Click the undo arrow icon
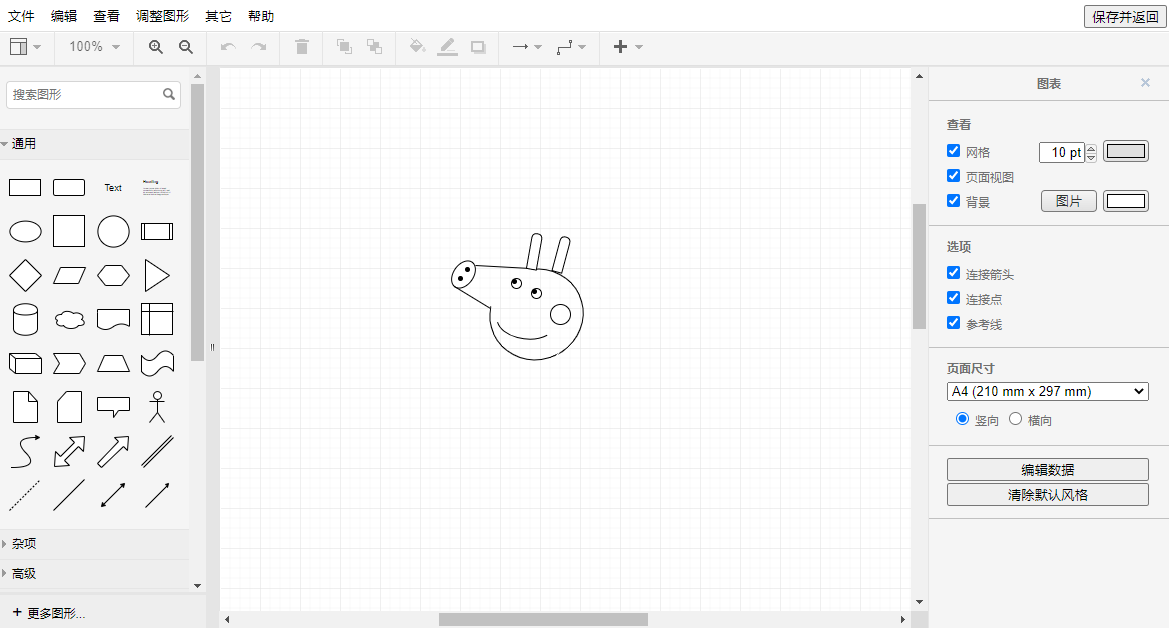The height and width of the screenshot is (628, 1169). pyautogui.click(x=228, y=47)
